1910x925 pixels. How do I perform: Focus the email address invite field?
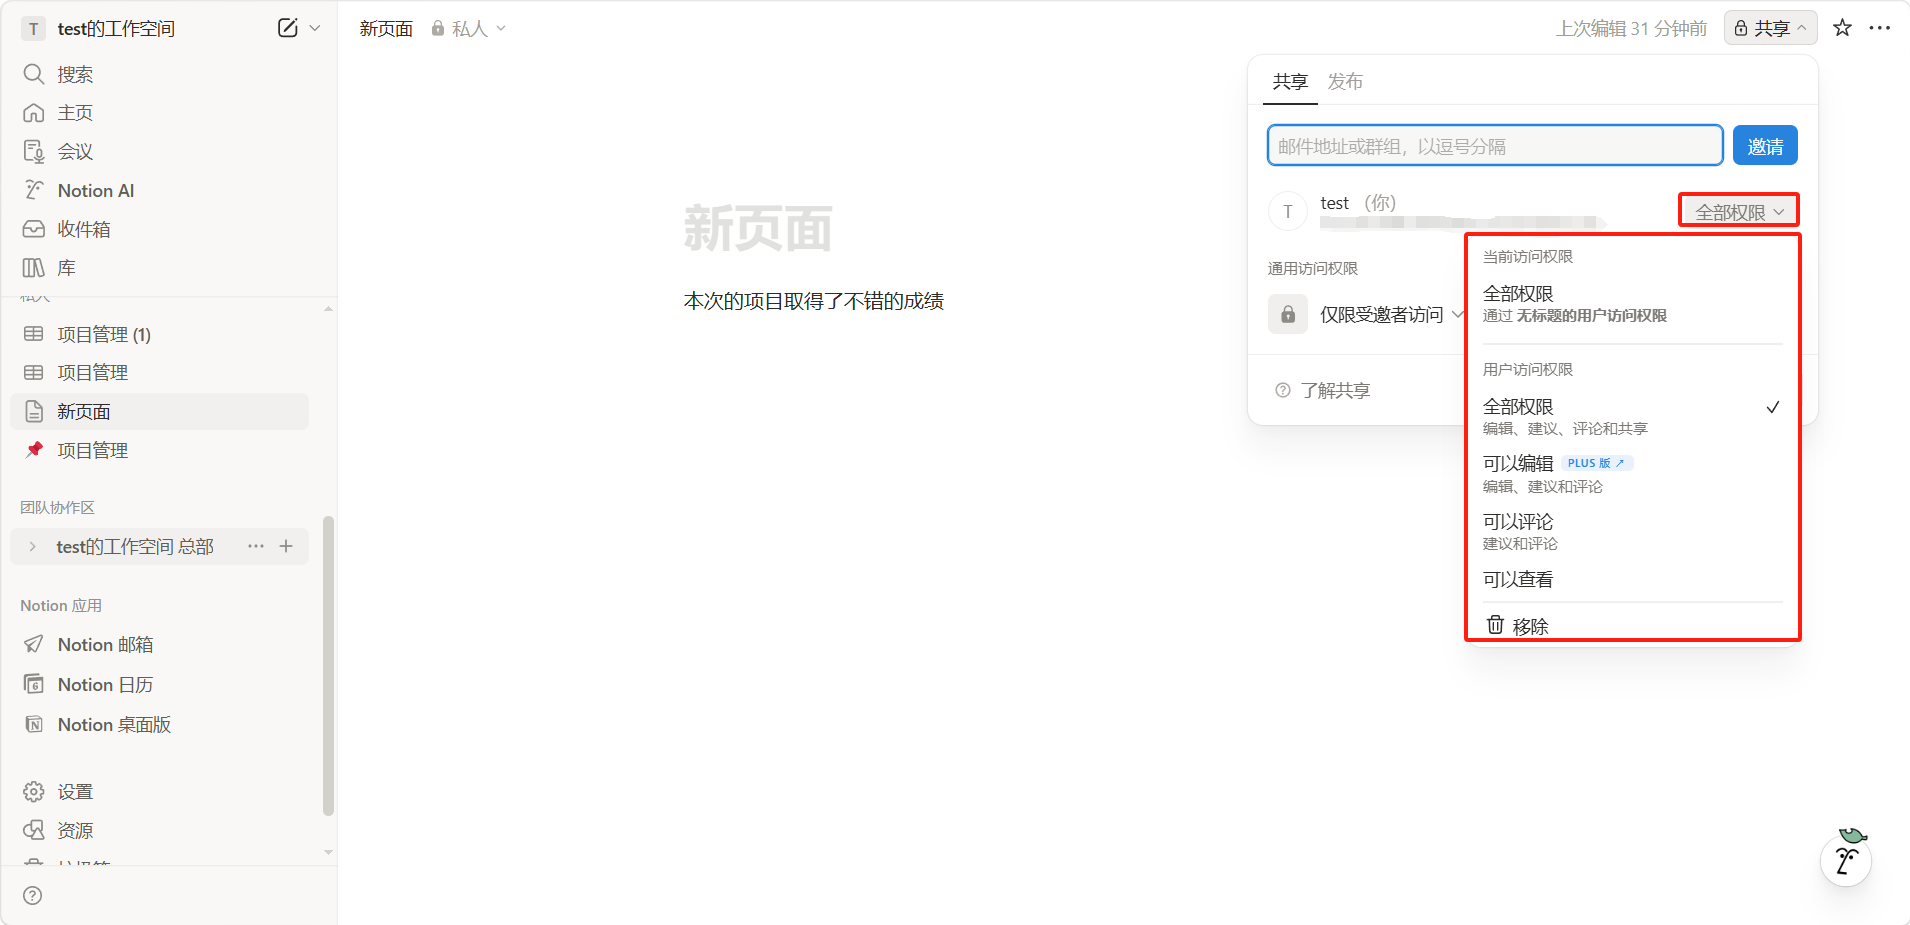1494,146
